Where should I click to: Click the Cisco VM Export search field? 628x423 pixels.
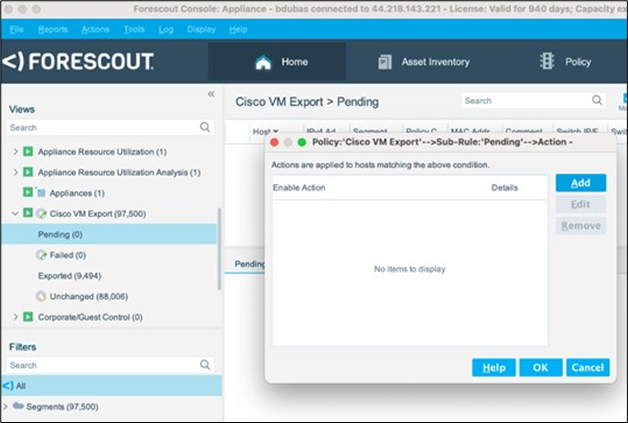click(x=533, y=101)
